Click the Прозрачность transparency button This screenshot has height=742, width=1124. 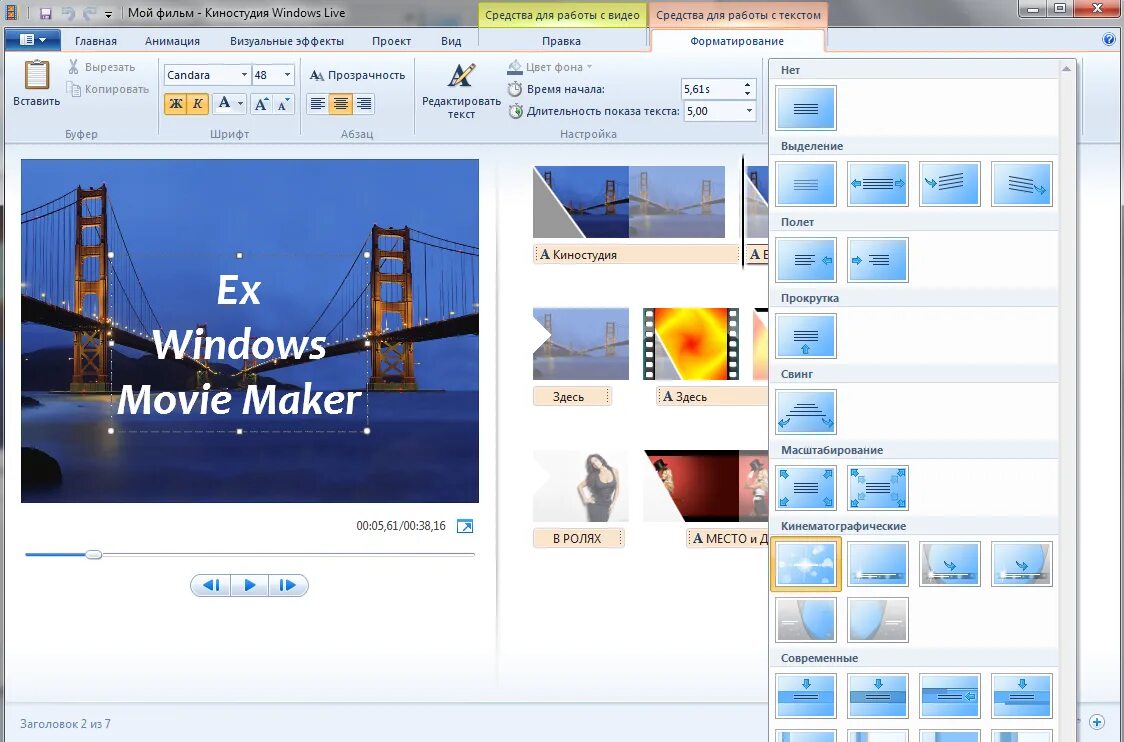pos(358,75)
